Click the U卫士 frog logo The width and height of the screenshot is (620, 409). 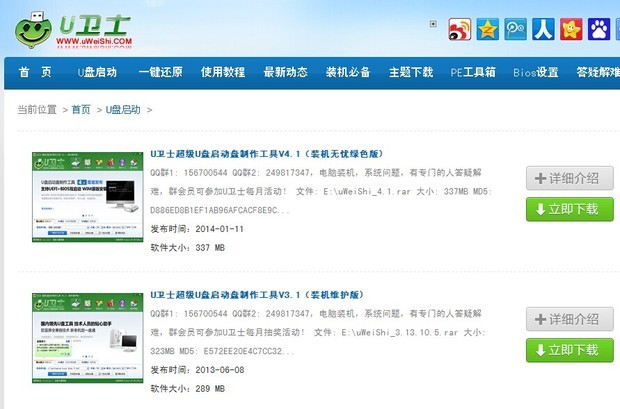pyautogui.click(x=34, y=30)
